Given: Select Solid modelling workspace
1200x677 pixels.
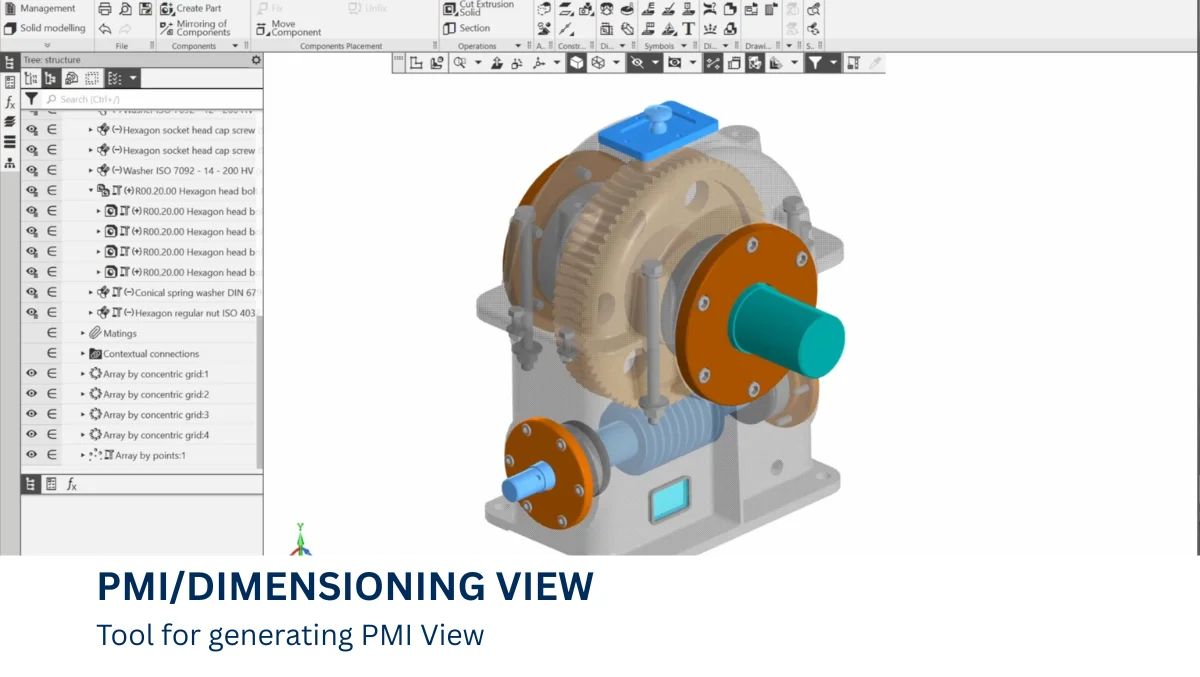Looking at the screenshot, I should 44,28.
